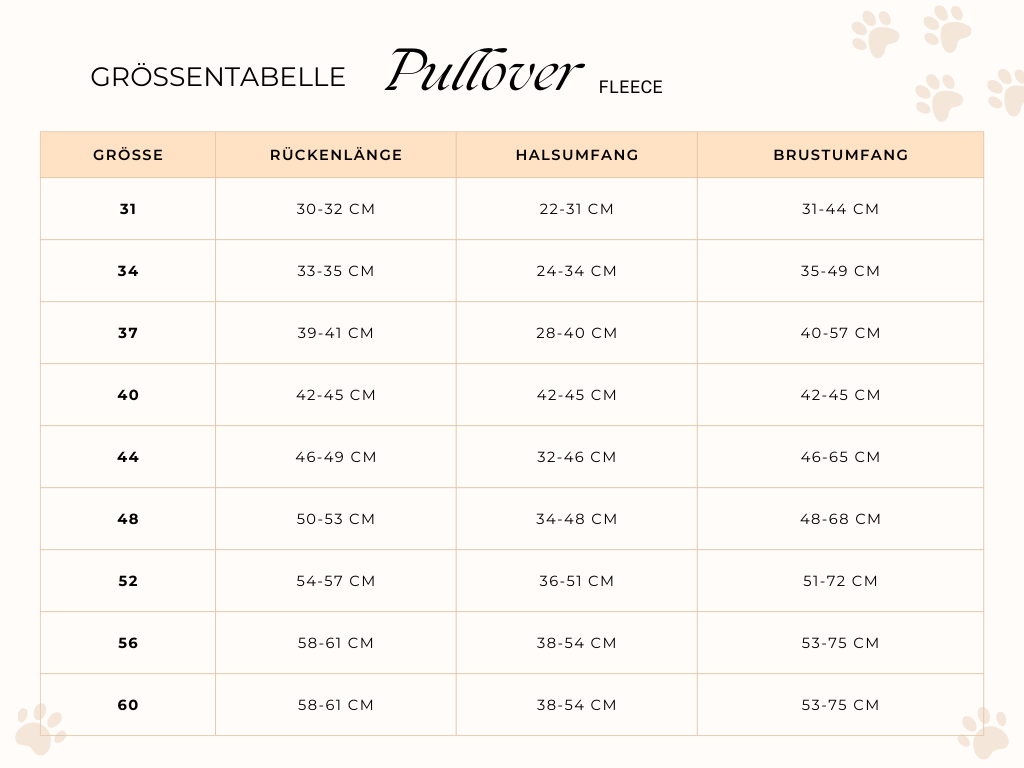Select size 60 row label
This screenshot has width=1024, height=768.
coord(128,705)
